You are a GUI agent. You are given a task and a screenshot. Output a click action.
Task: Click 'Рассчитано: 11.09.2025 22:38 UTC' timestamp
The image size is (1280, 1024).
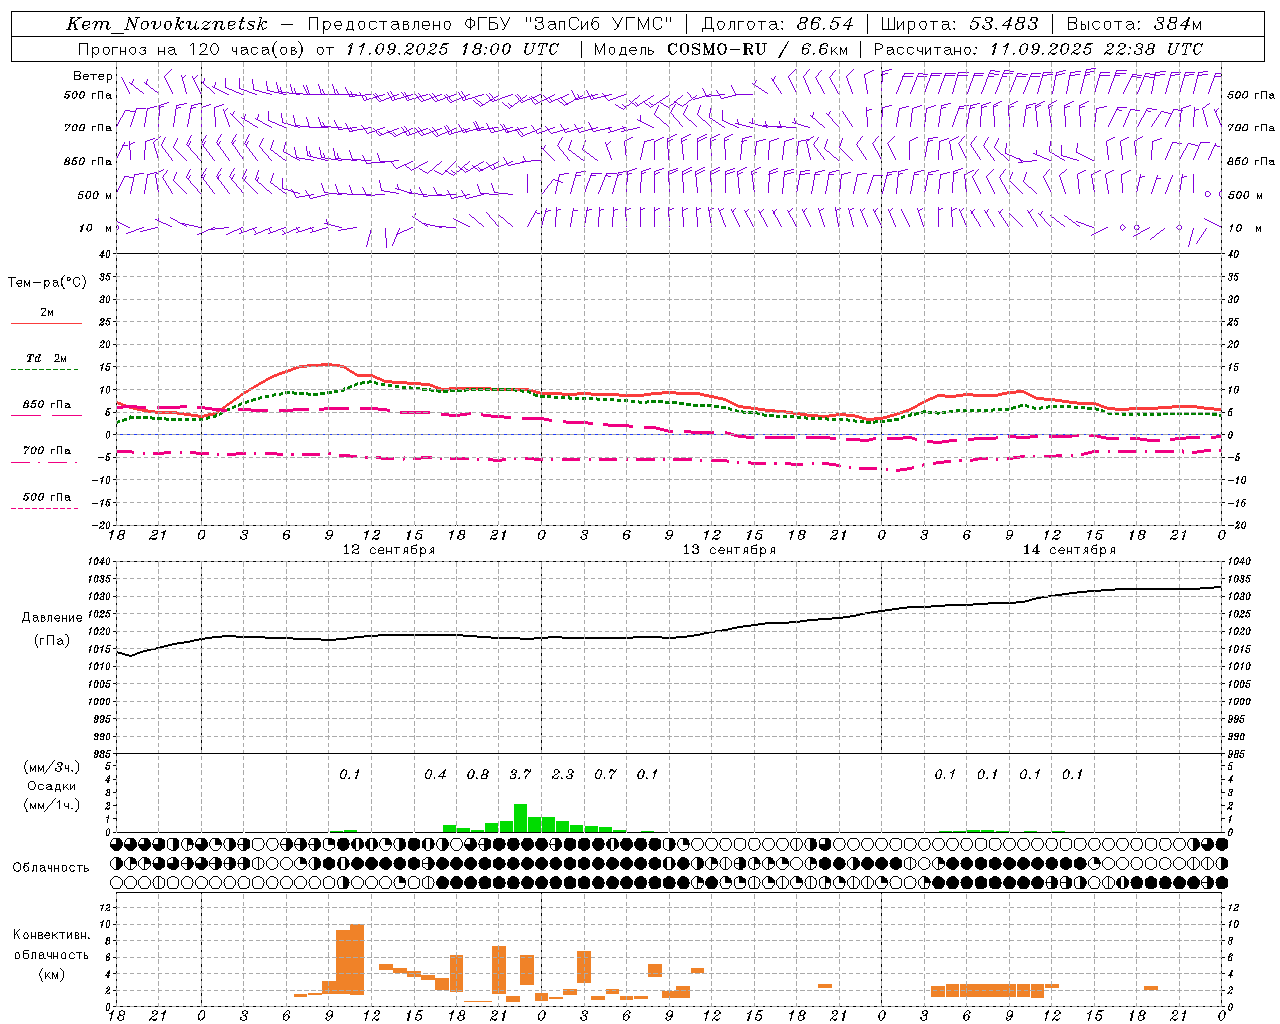pyautogui.click(x=1038, y=49)
